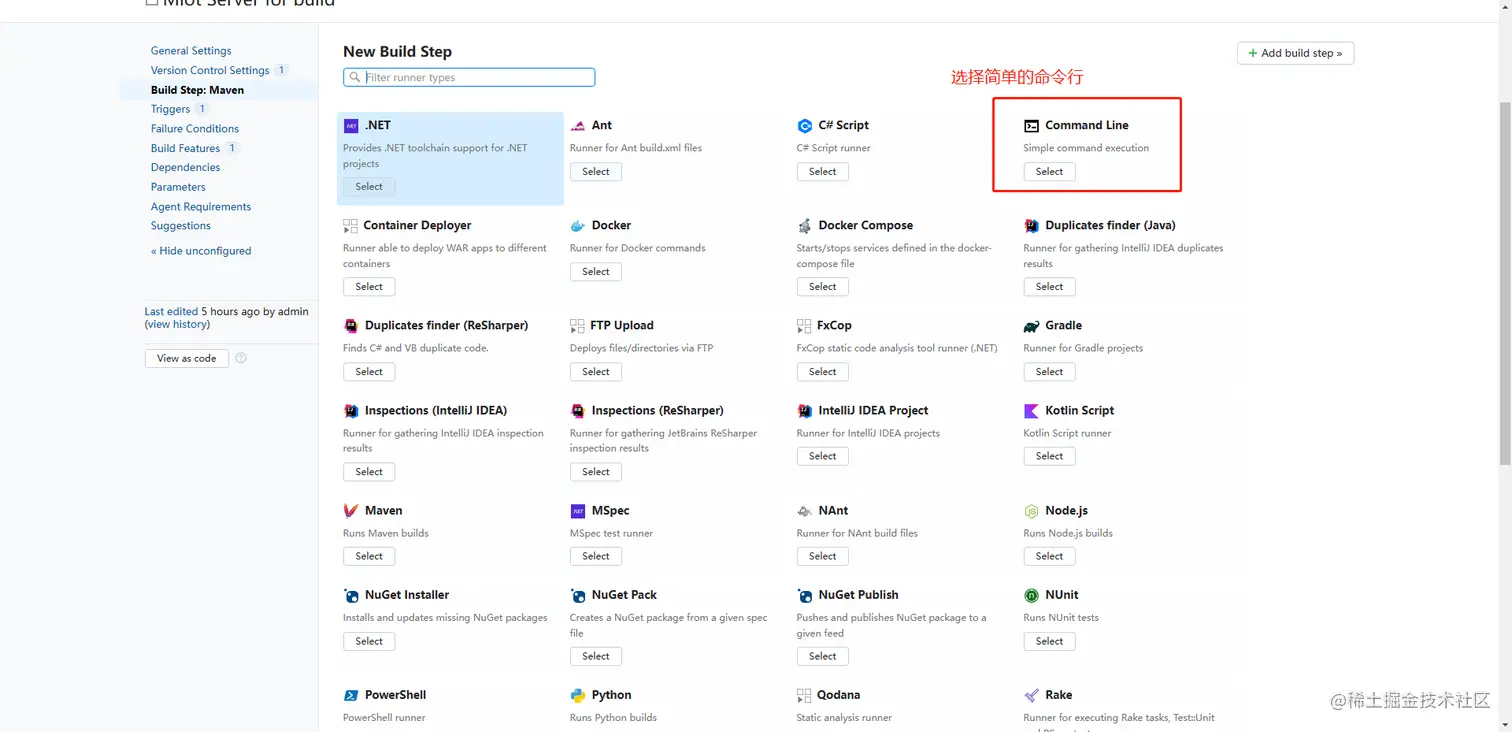Image resolution: width=1512 pixels, height=732 pixels.
Task: Select the Node.js runner
Action: coord(1050,556)
